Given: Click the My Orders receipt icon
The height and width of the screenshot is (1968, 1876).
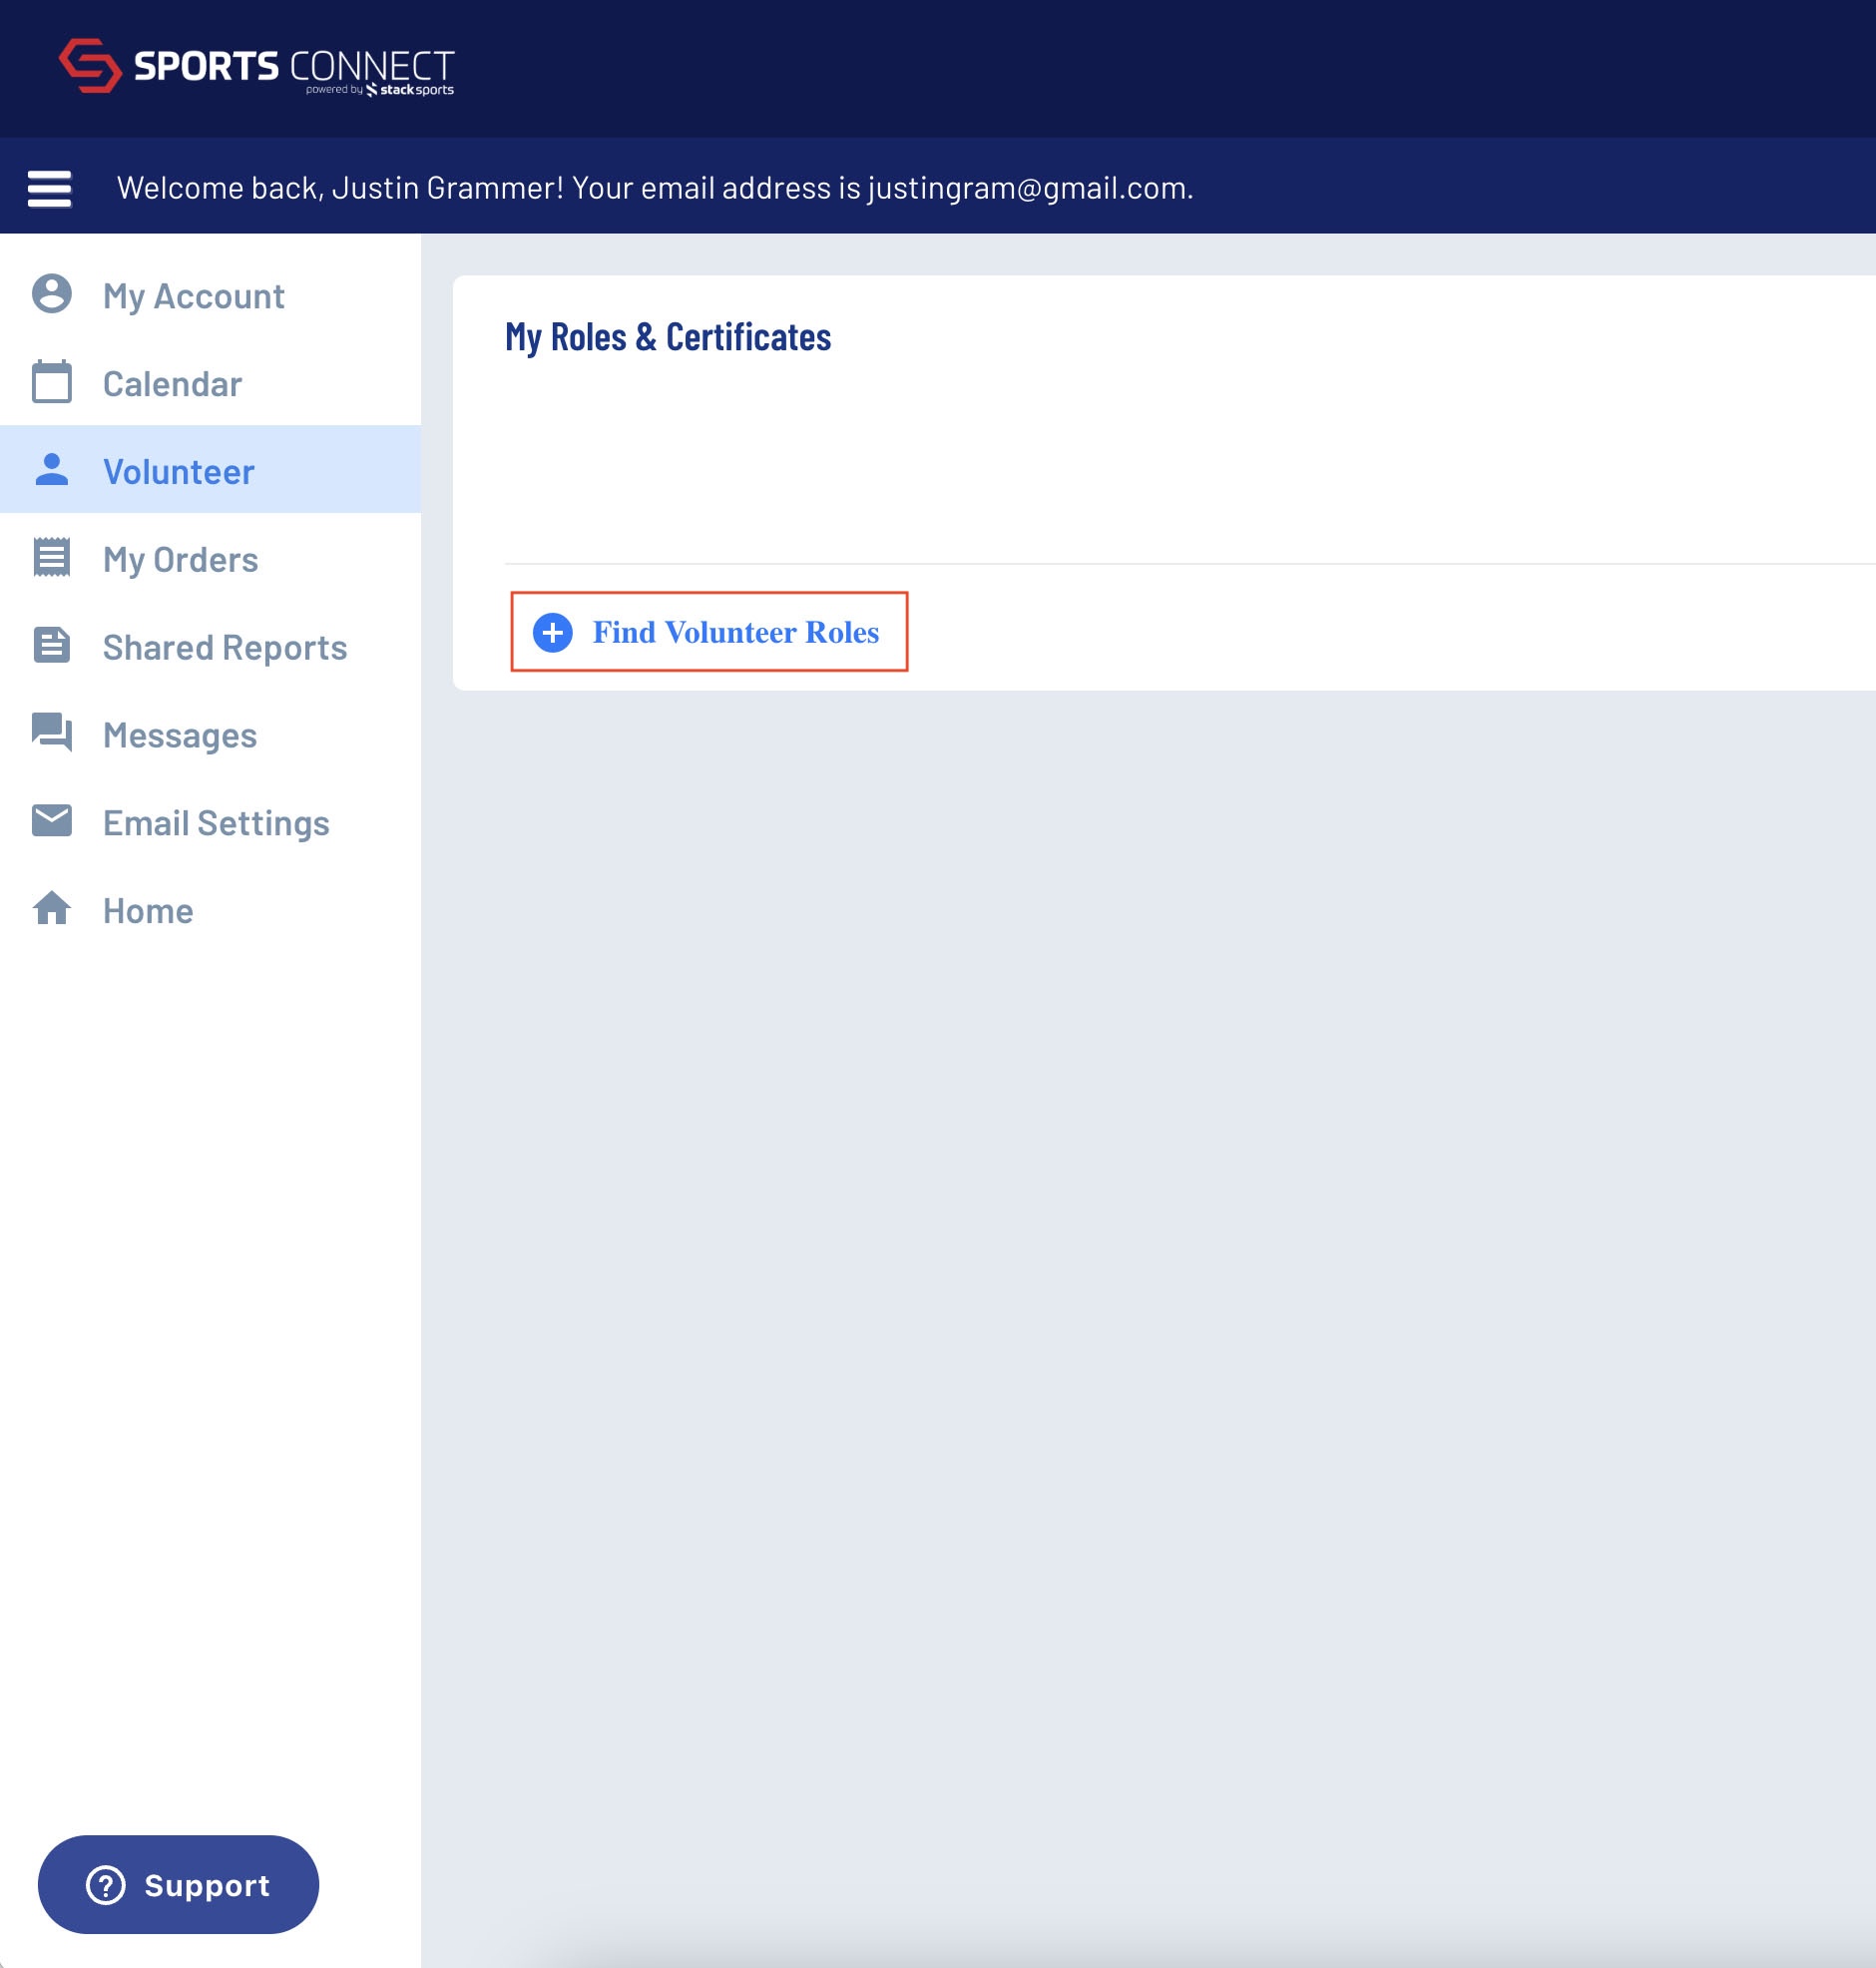Looking at the screenshot, I should coord(52,558).
